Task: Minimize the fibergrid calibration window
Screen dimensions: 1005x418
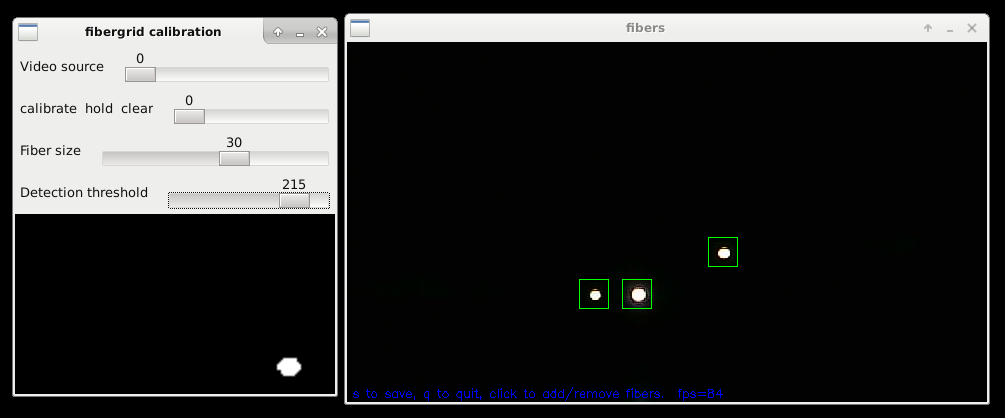Action: pyautogui.click(x=300, y=32)
